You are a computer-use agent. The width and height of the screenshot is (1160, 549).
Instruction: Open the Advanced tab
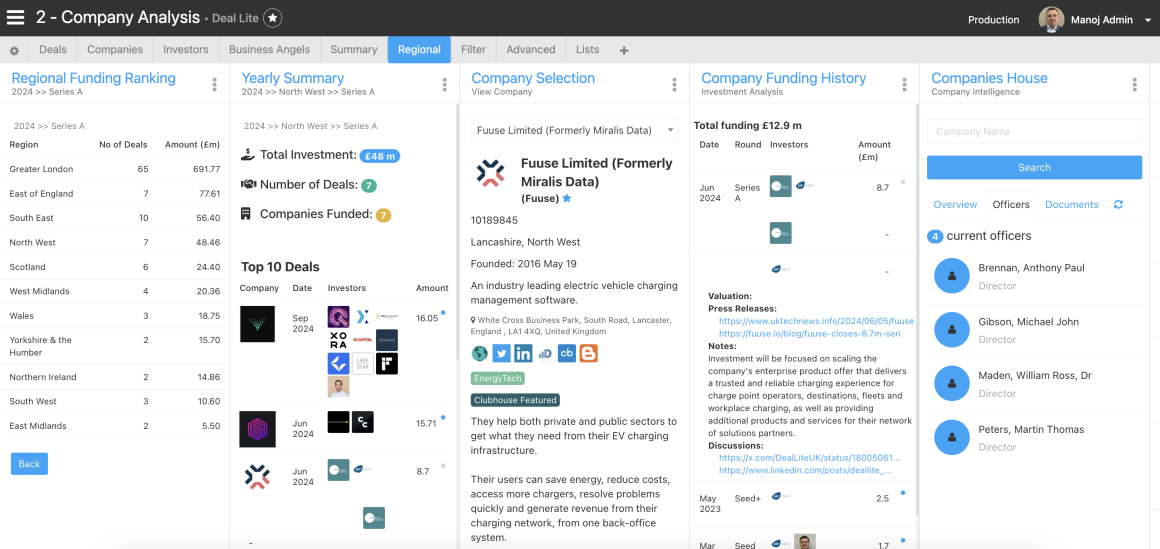click(x=530, y=50)
